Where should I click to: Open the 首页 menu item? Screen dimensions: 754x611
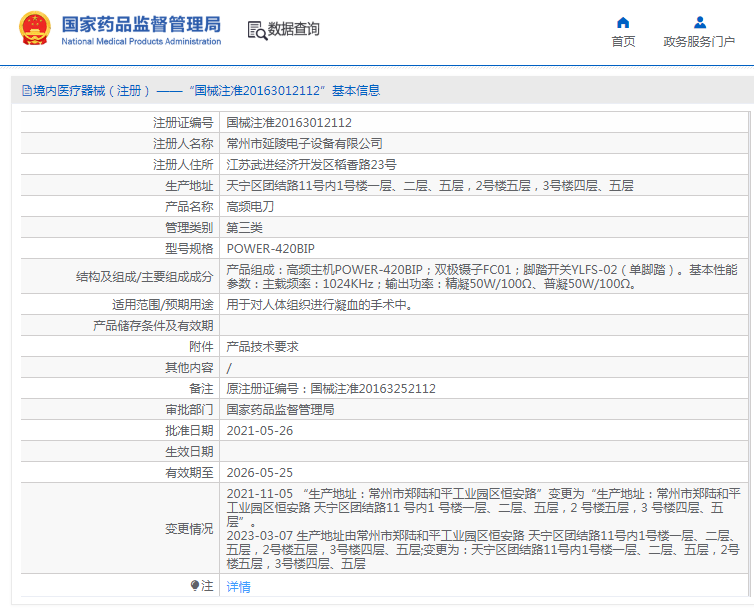coord(623,42)
